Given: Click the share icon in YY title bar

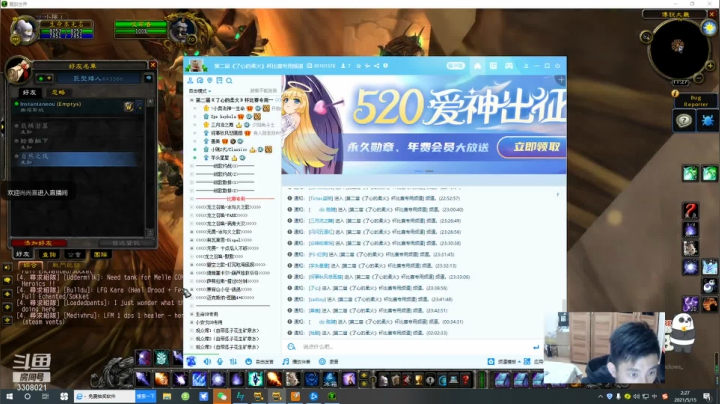Looking at the screenshot, I should click(x=377, y=66).
